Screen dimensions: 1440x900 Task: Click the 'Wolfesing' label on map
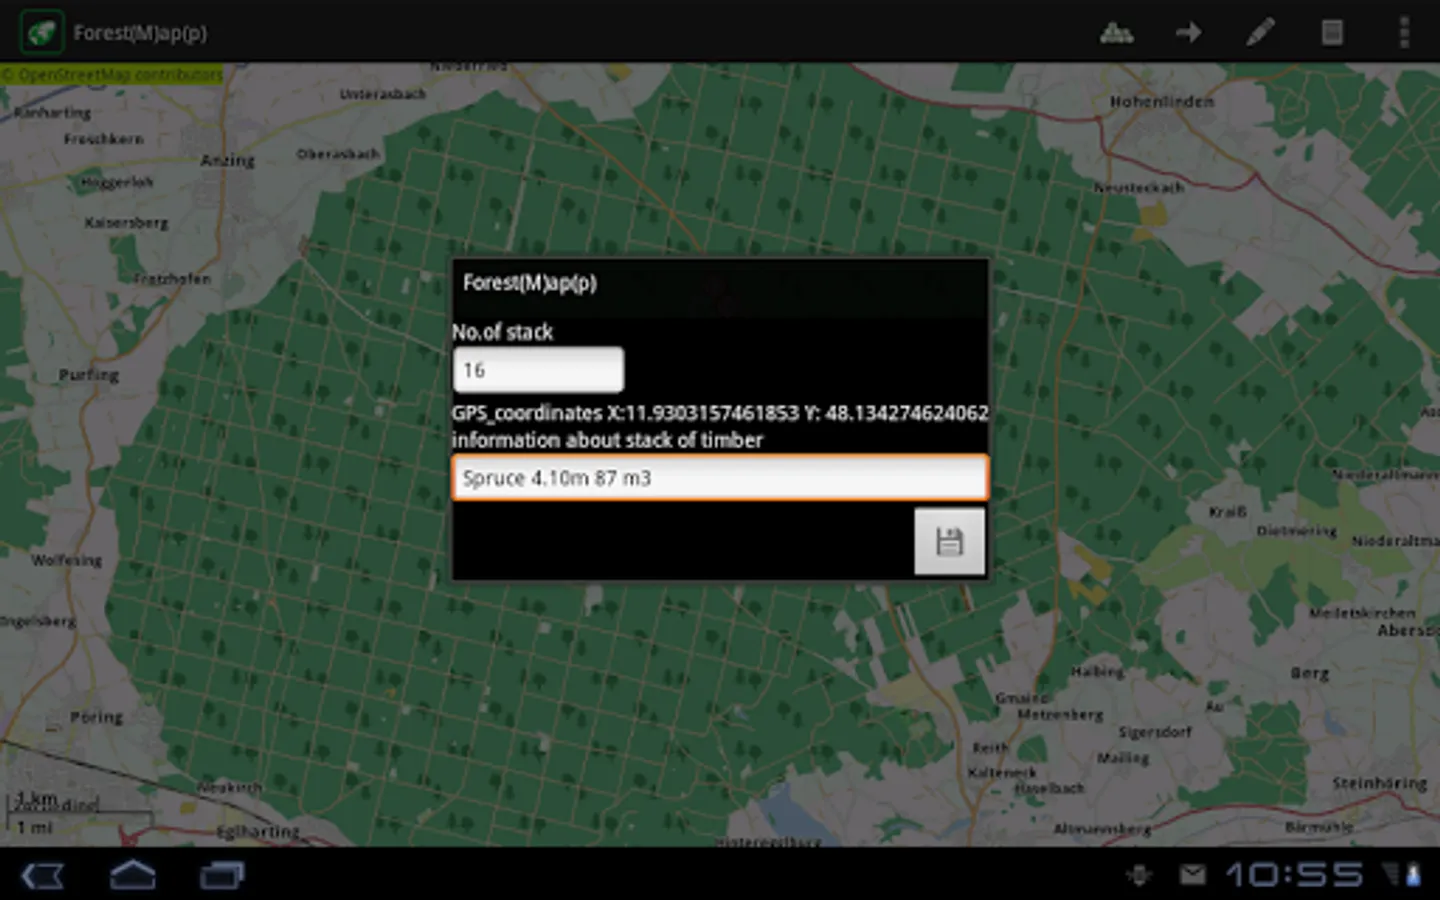tap(66, 560)
